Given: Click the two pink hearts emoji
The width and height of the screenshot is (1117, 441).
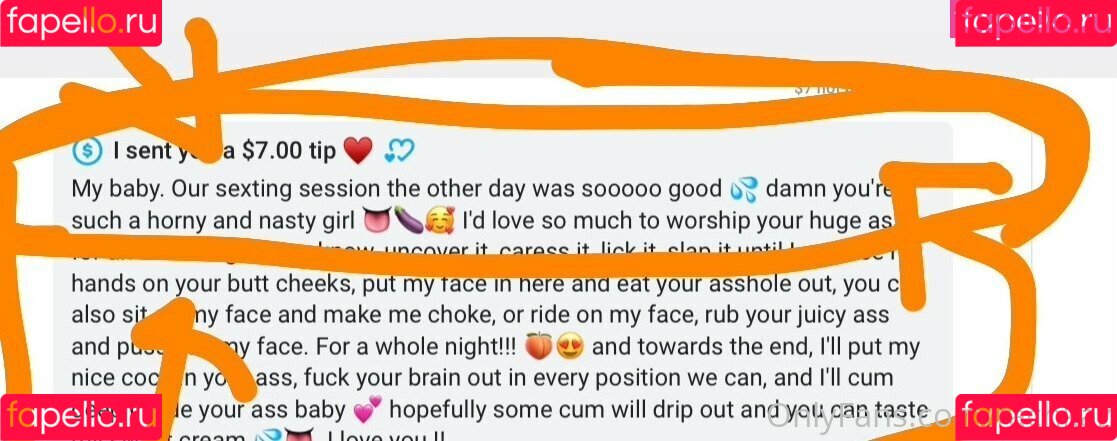Looking at the screenshot, I should click(x=368, y=411).
